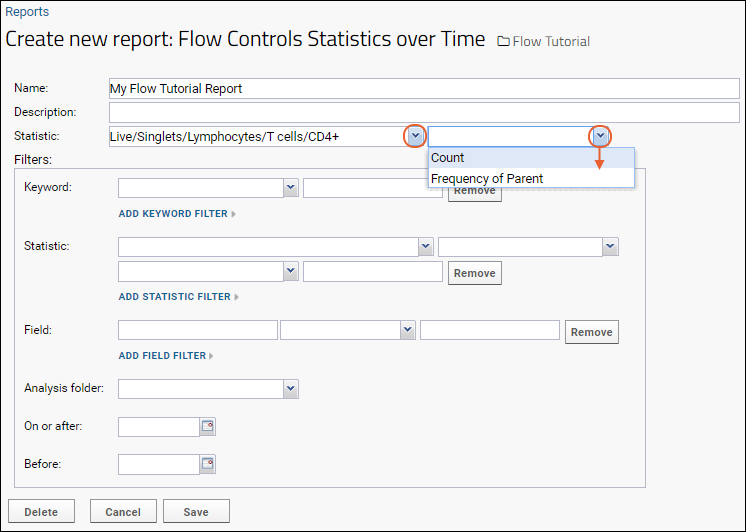Viewport: 746px width, 532px height.
Task: Click the Flow Tutorial folder icon
Action: point(503,41)
